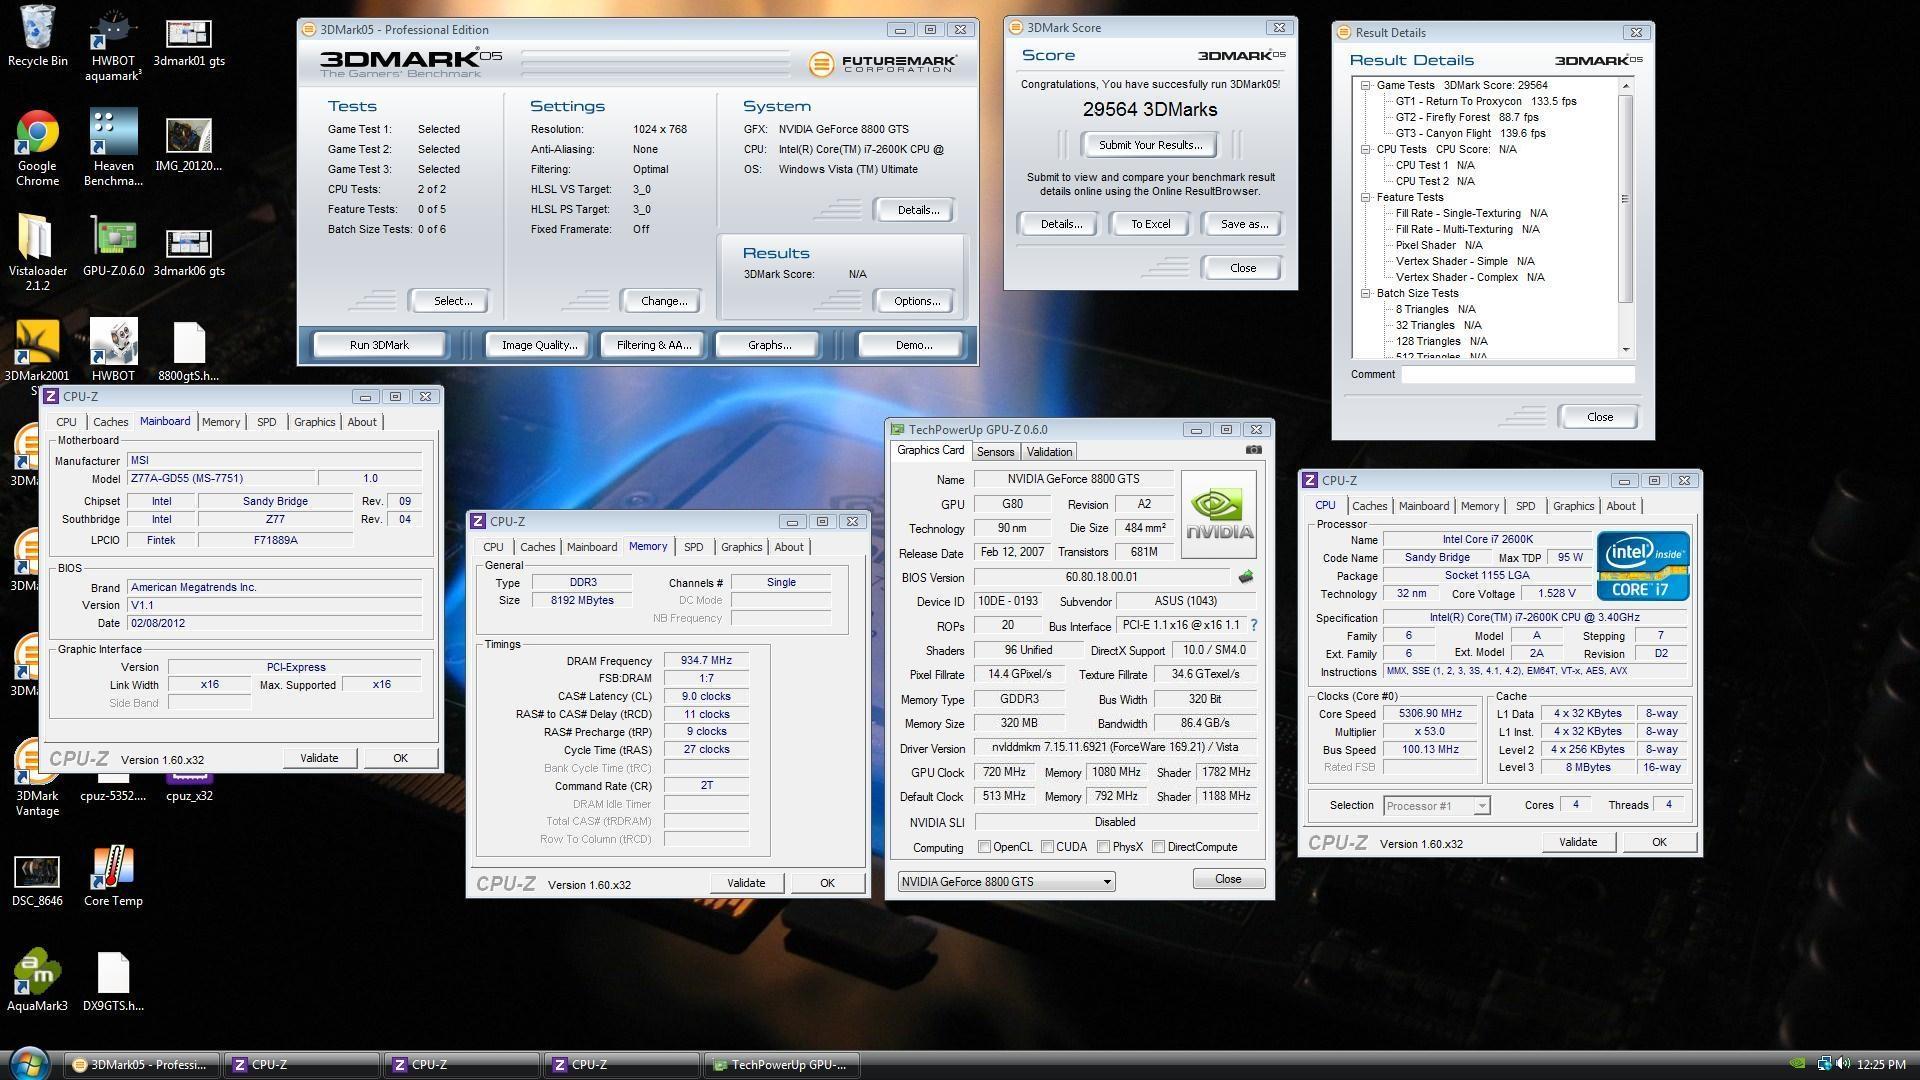This screenshot has height=1080, width=1920.
Task: Open About tab in memory CPU-Z window
Action: 789,547
